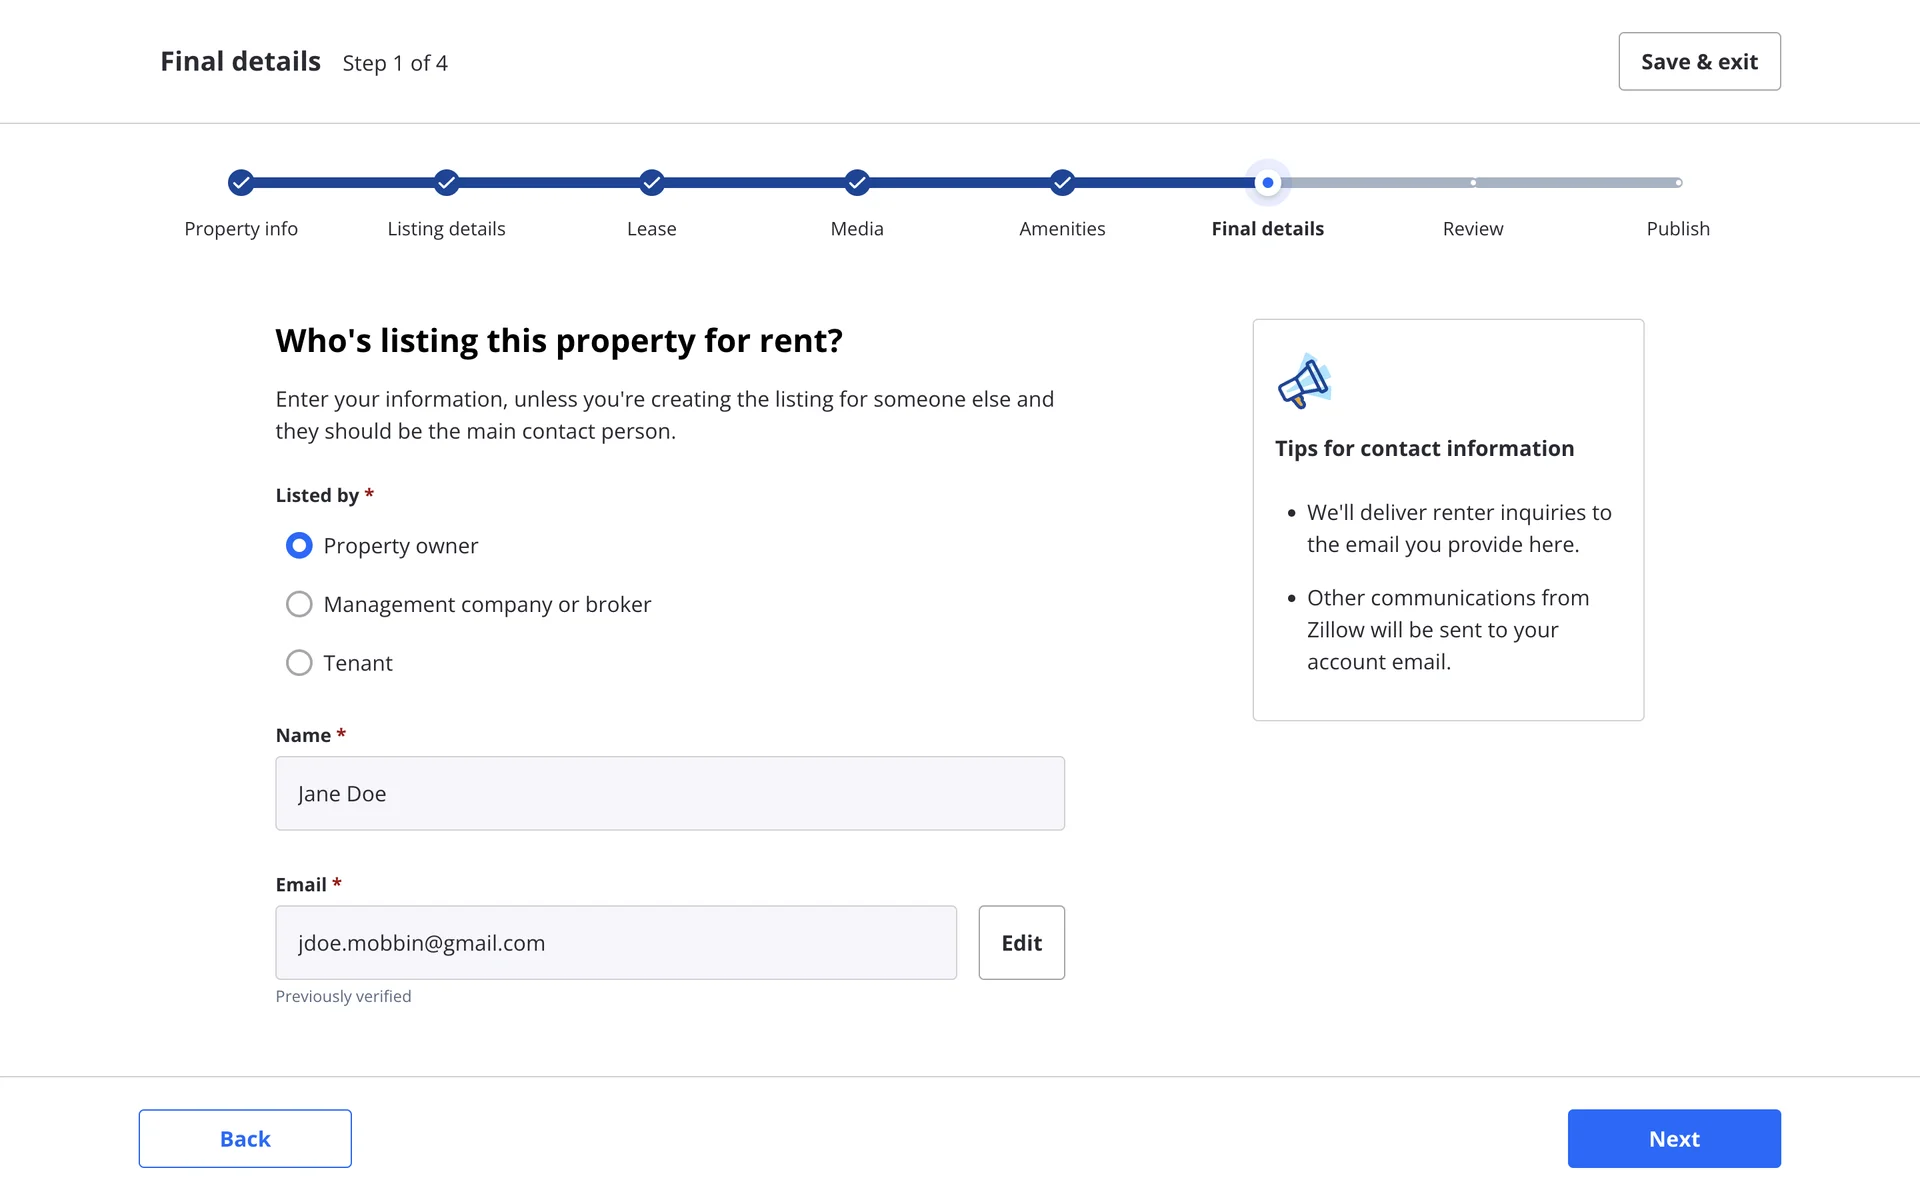Click the Review step marker dot

click(1473, 183)
